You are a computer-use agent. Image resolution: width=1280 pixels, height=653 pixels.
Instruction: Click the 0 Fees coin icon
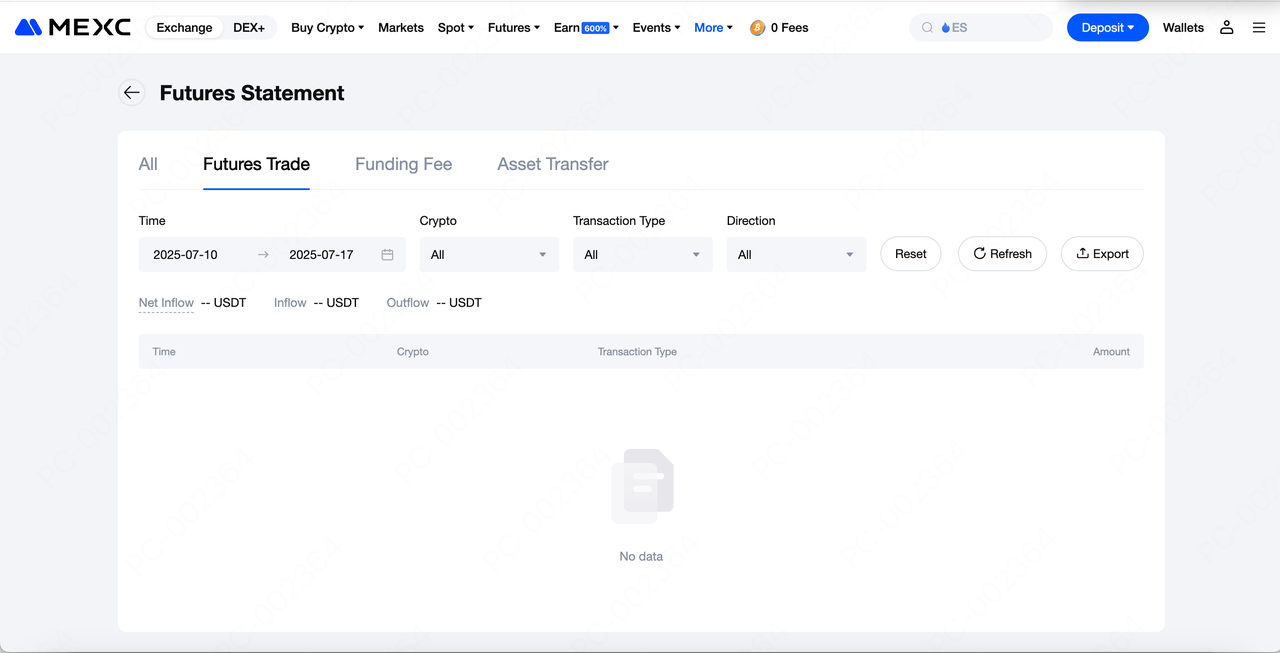[x=758, y=28]
